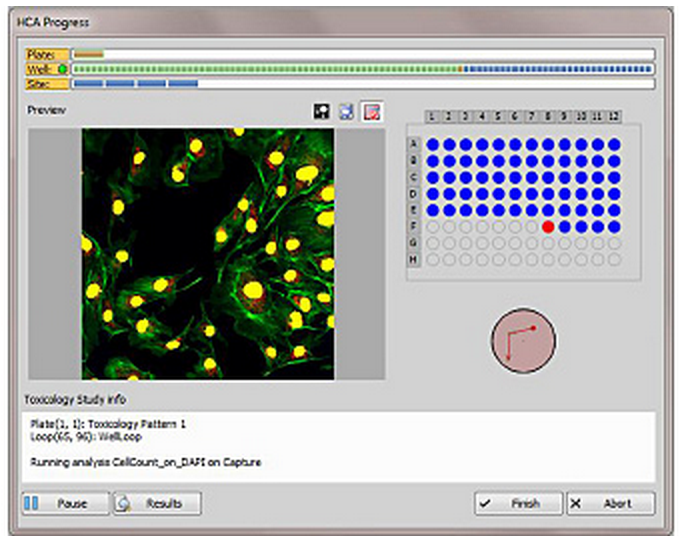Click the pause icon on Pause button

click(31, 503)
